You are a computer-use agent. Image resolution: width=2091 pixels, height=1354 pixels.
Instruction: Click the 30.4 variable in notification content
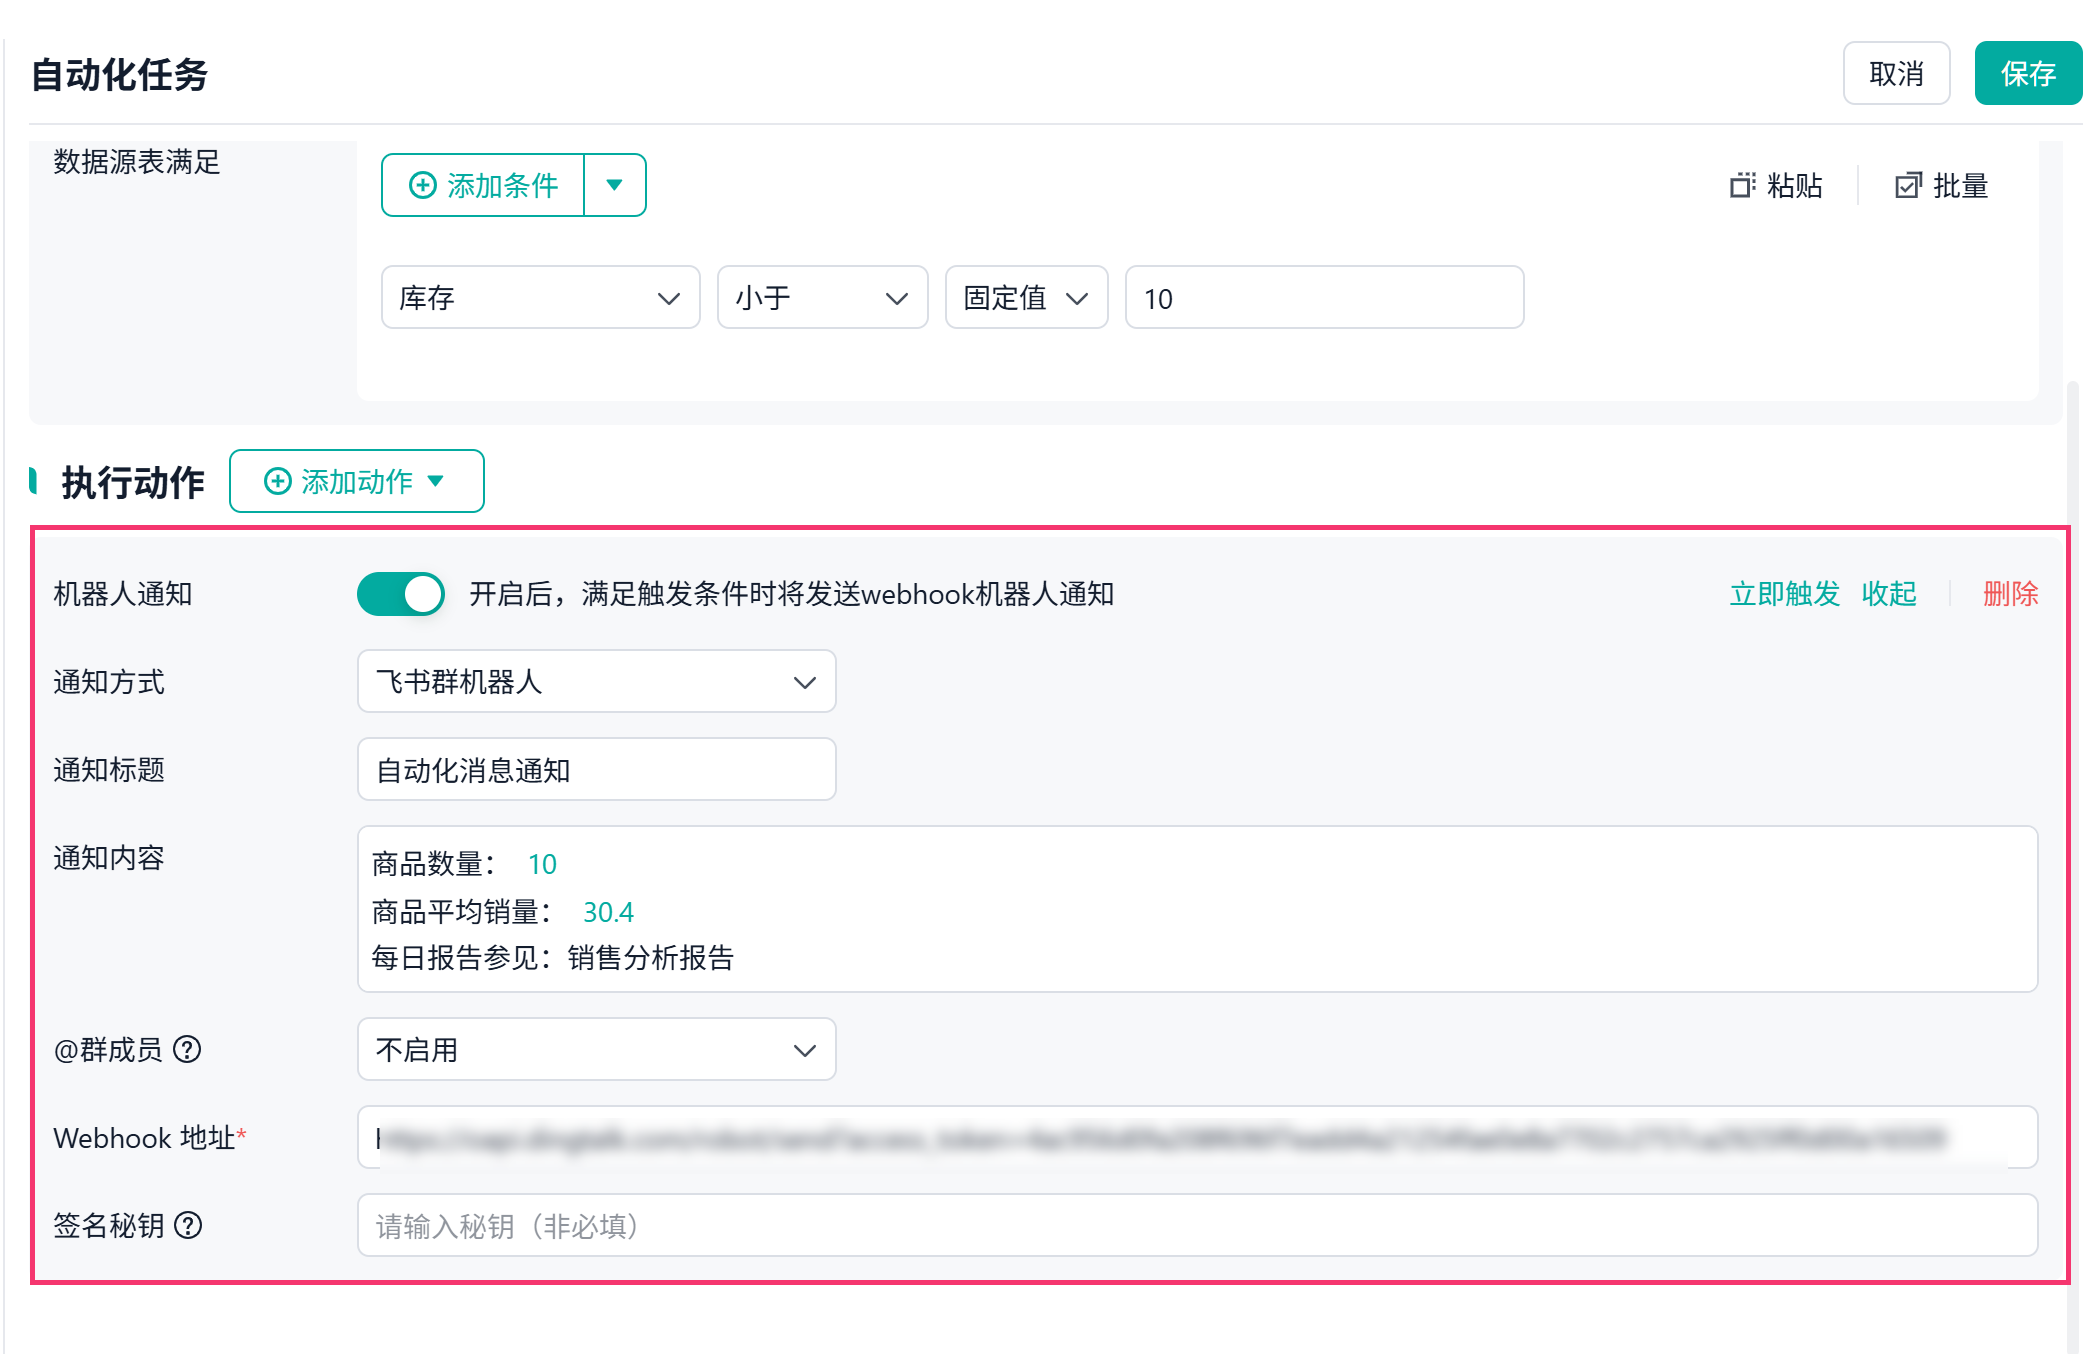(608, 912)
